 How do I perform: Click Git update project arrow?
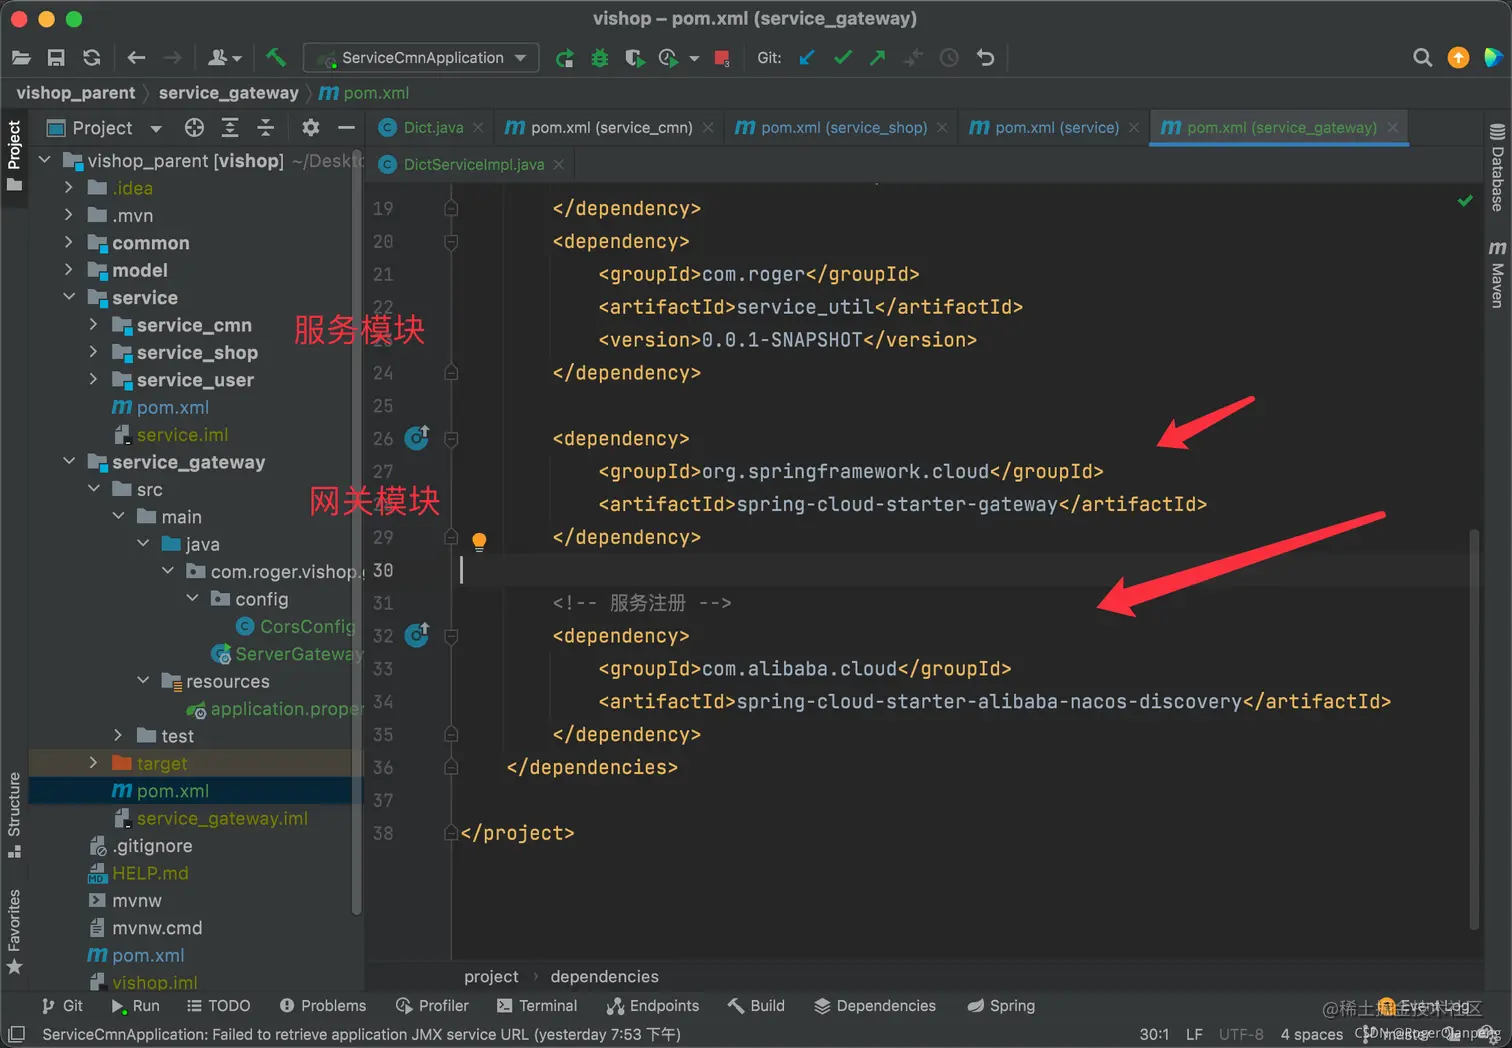[x=807, y=58]
